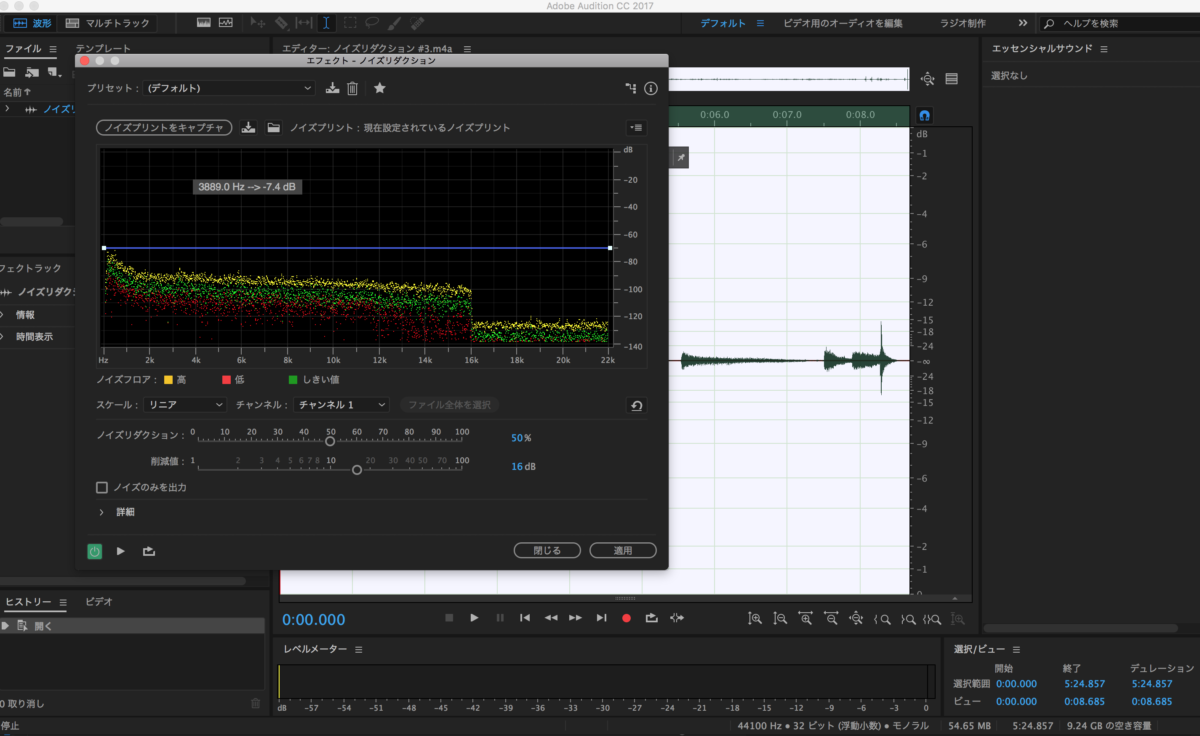The image size is (1200, 736).
Task: Expand the 情報 row
Action: coord(3,314)
